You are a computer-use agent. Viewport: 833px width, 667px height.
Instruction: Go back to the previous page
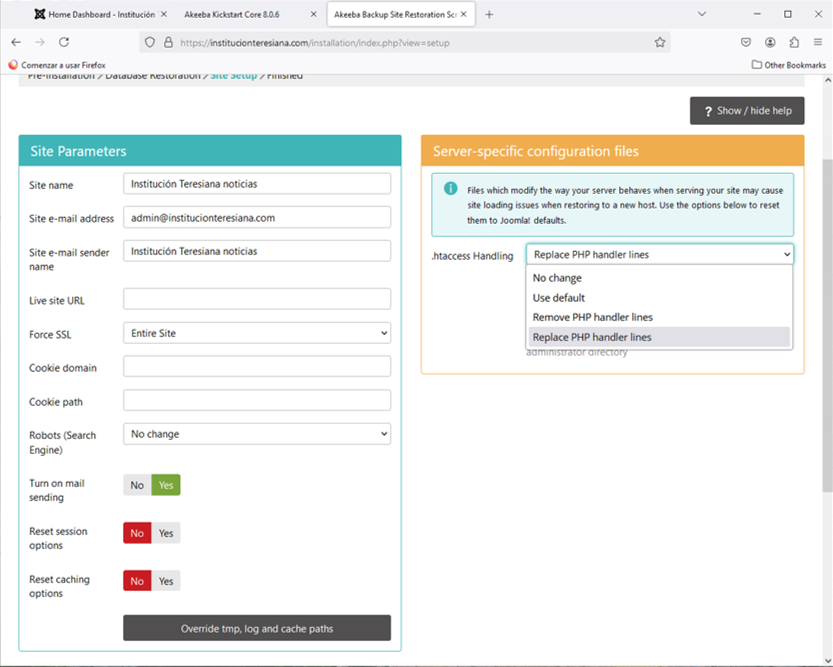click(16, 42)
